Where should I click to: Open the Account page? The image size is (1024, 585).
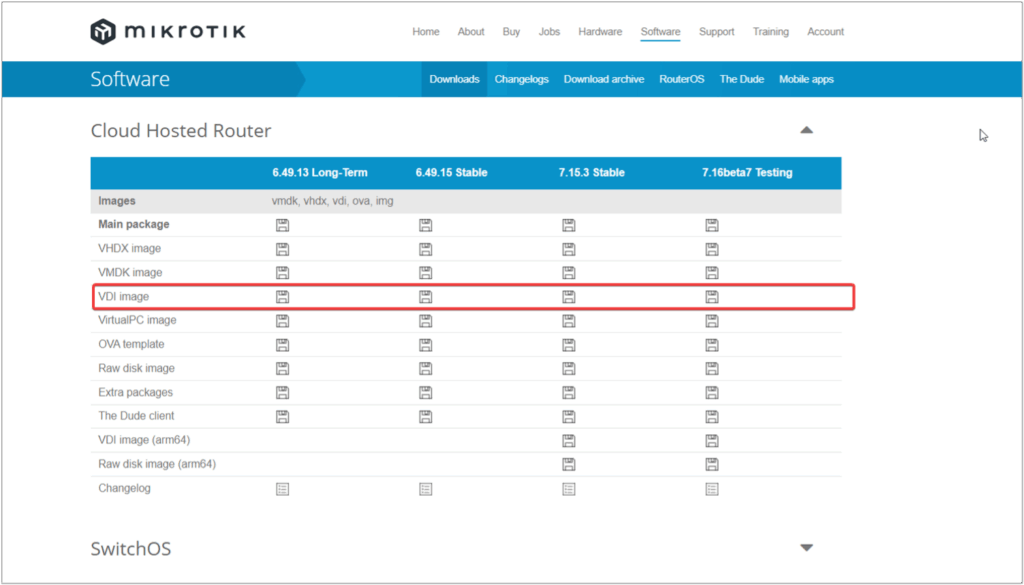point(825,31)
